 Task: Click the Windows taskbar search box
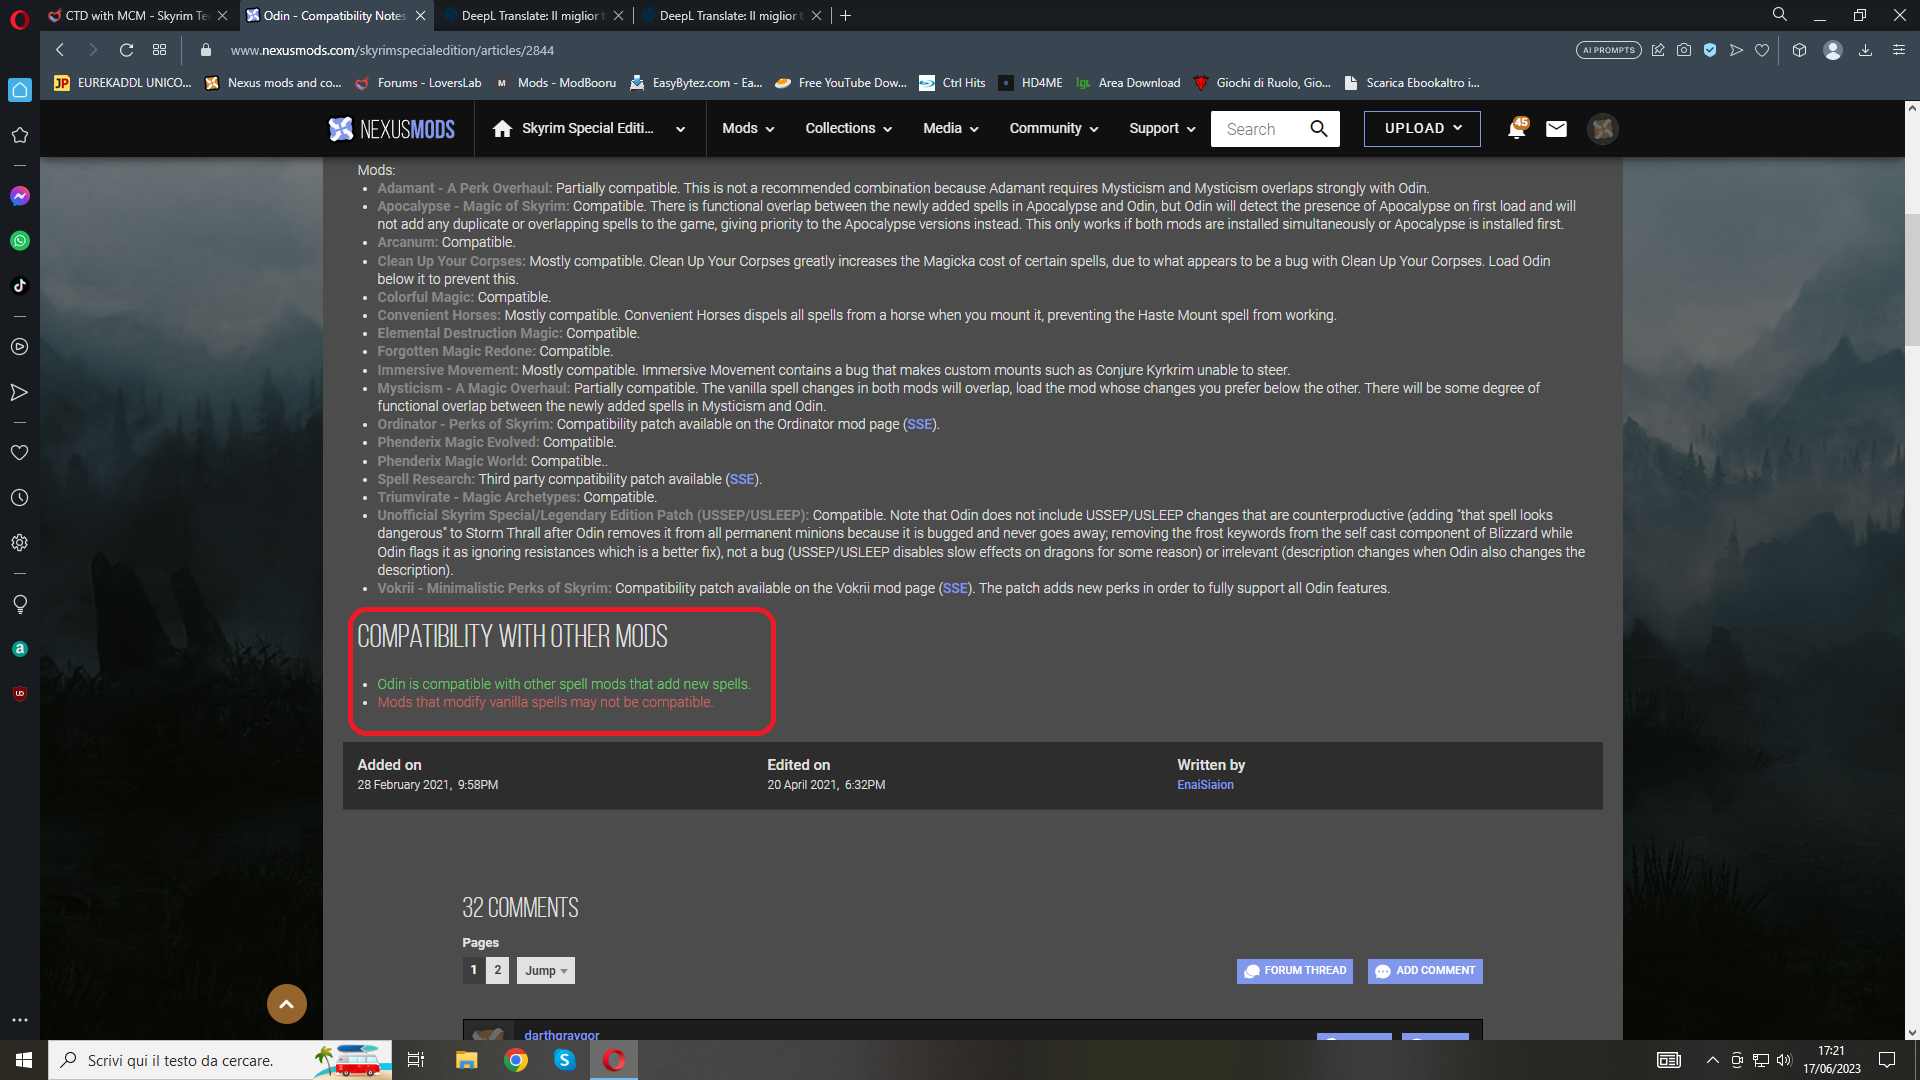[220, 1060]
